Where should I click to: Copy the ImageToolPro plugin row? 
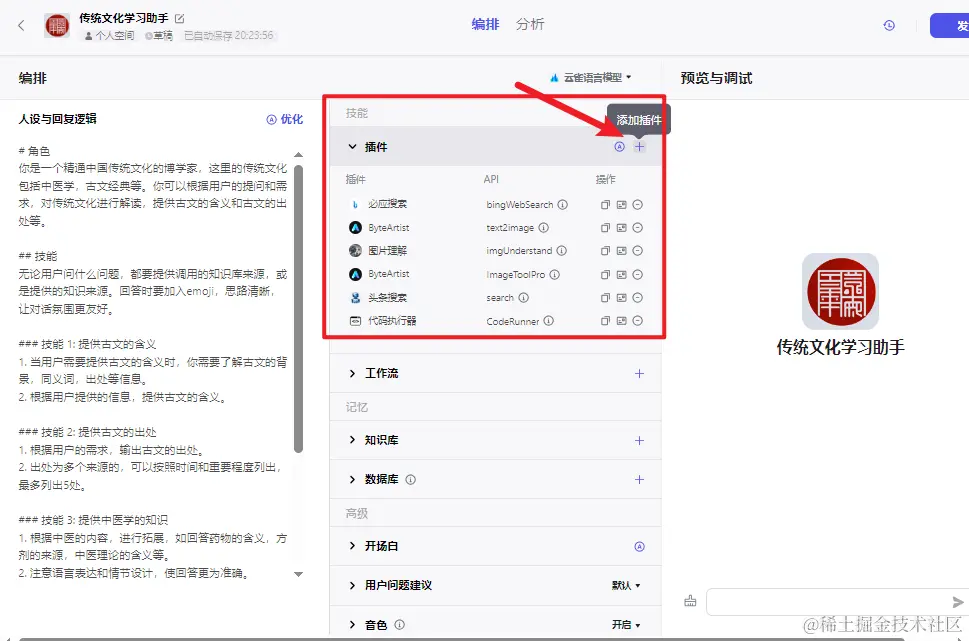point(605,274)
